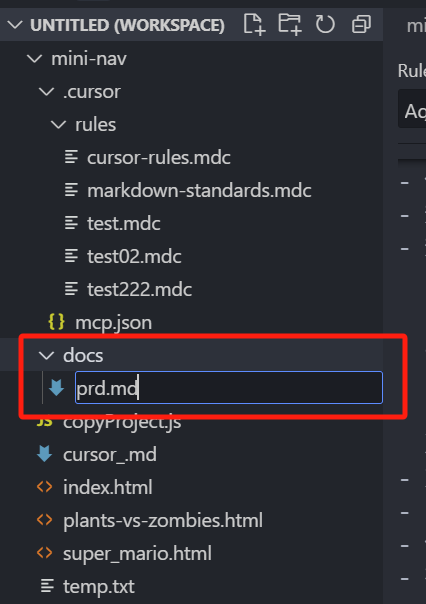Viewport: 426px width, 604px height.
Task: Click the orange HTML icon beside index.html
Action: click(x=45, y=487)
